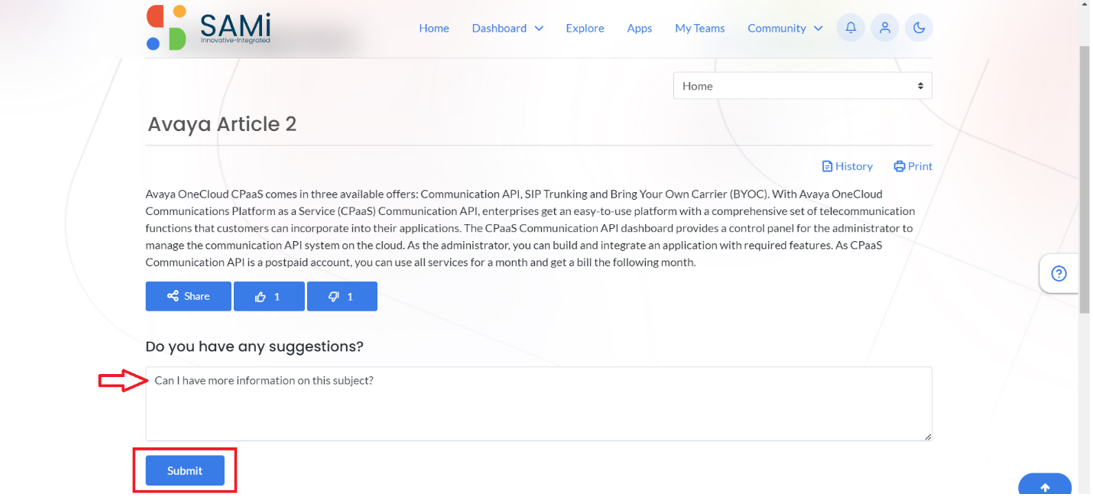
Task: Click the Avaya Article 2 title
Action: click(x=222, y=124)
